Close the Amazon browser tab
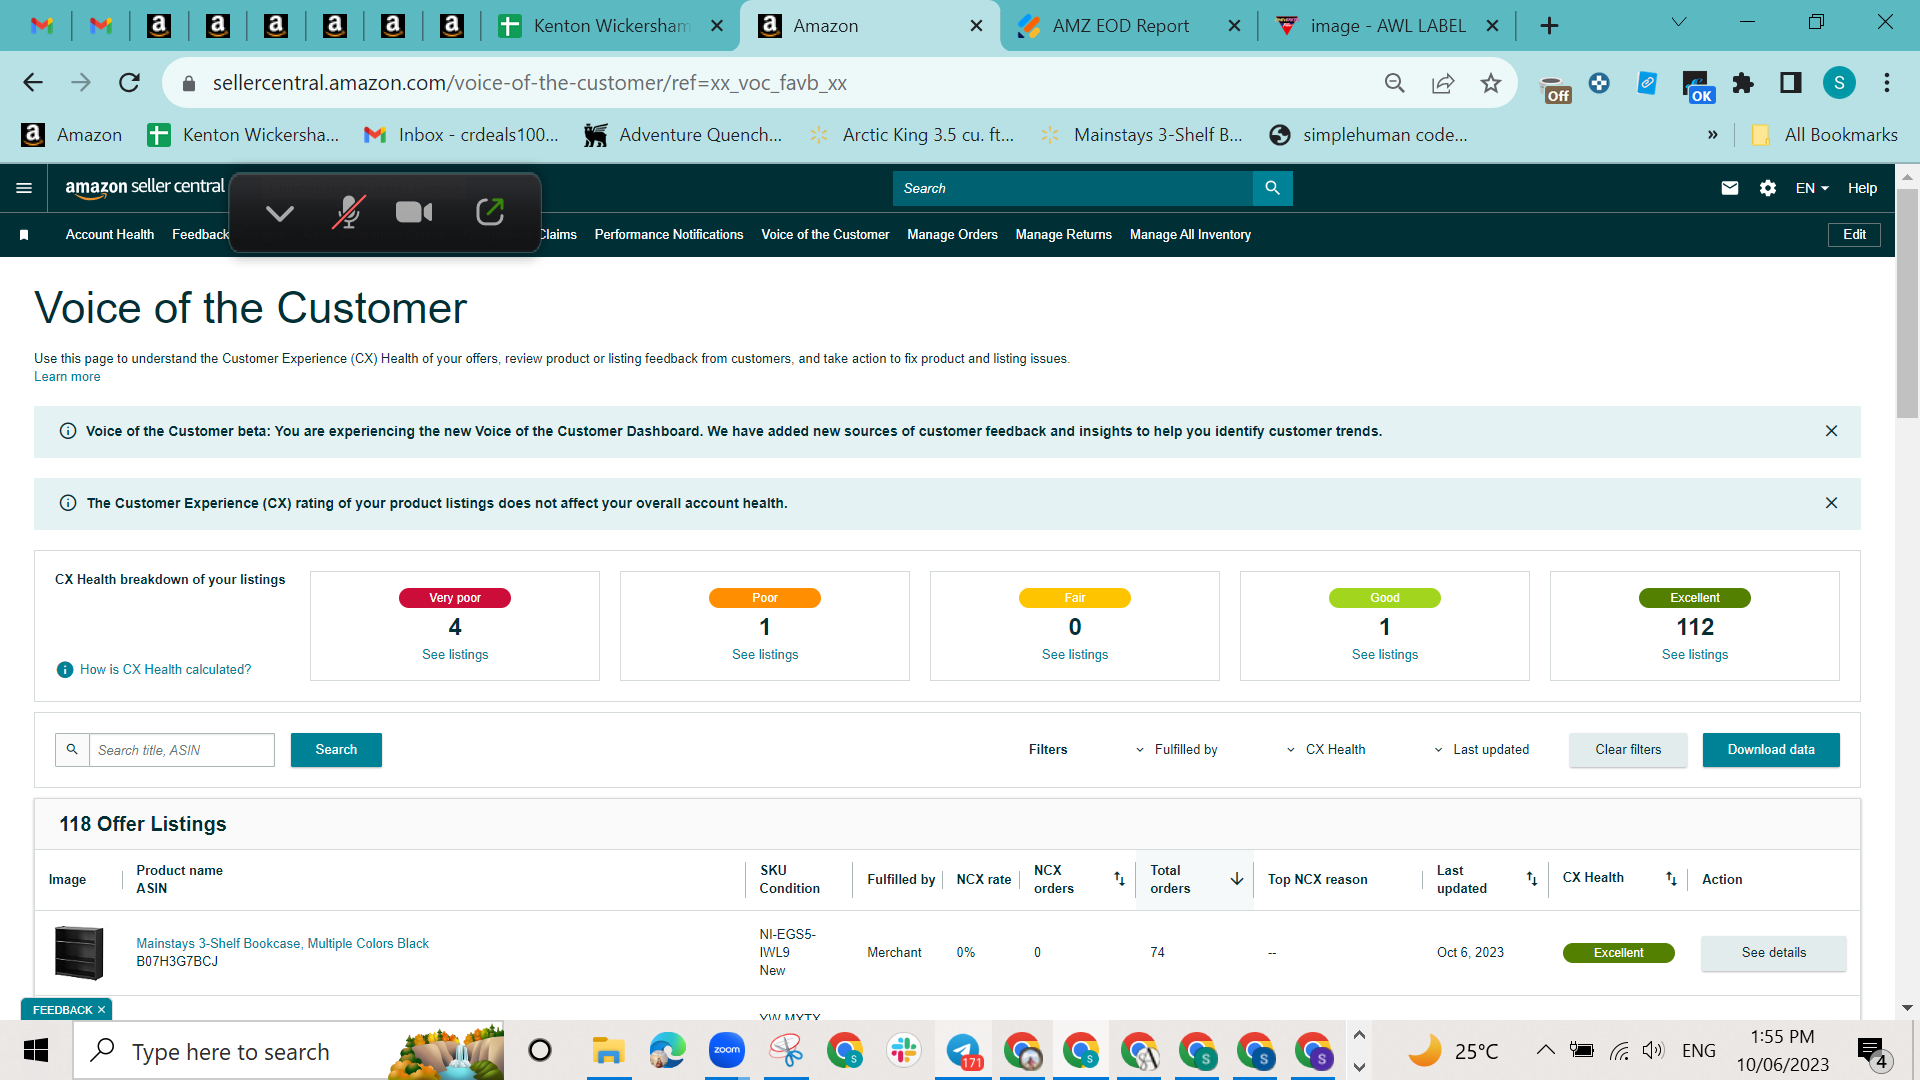The height and width of the screenshot is (1080, 1920). pos(977,26)
